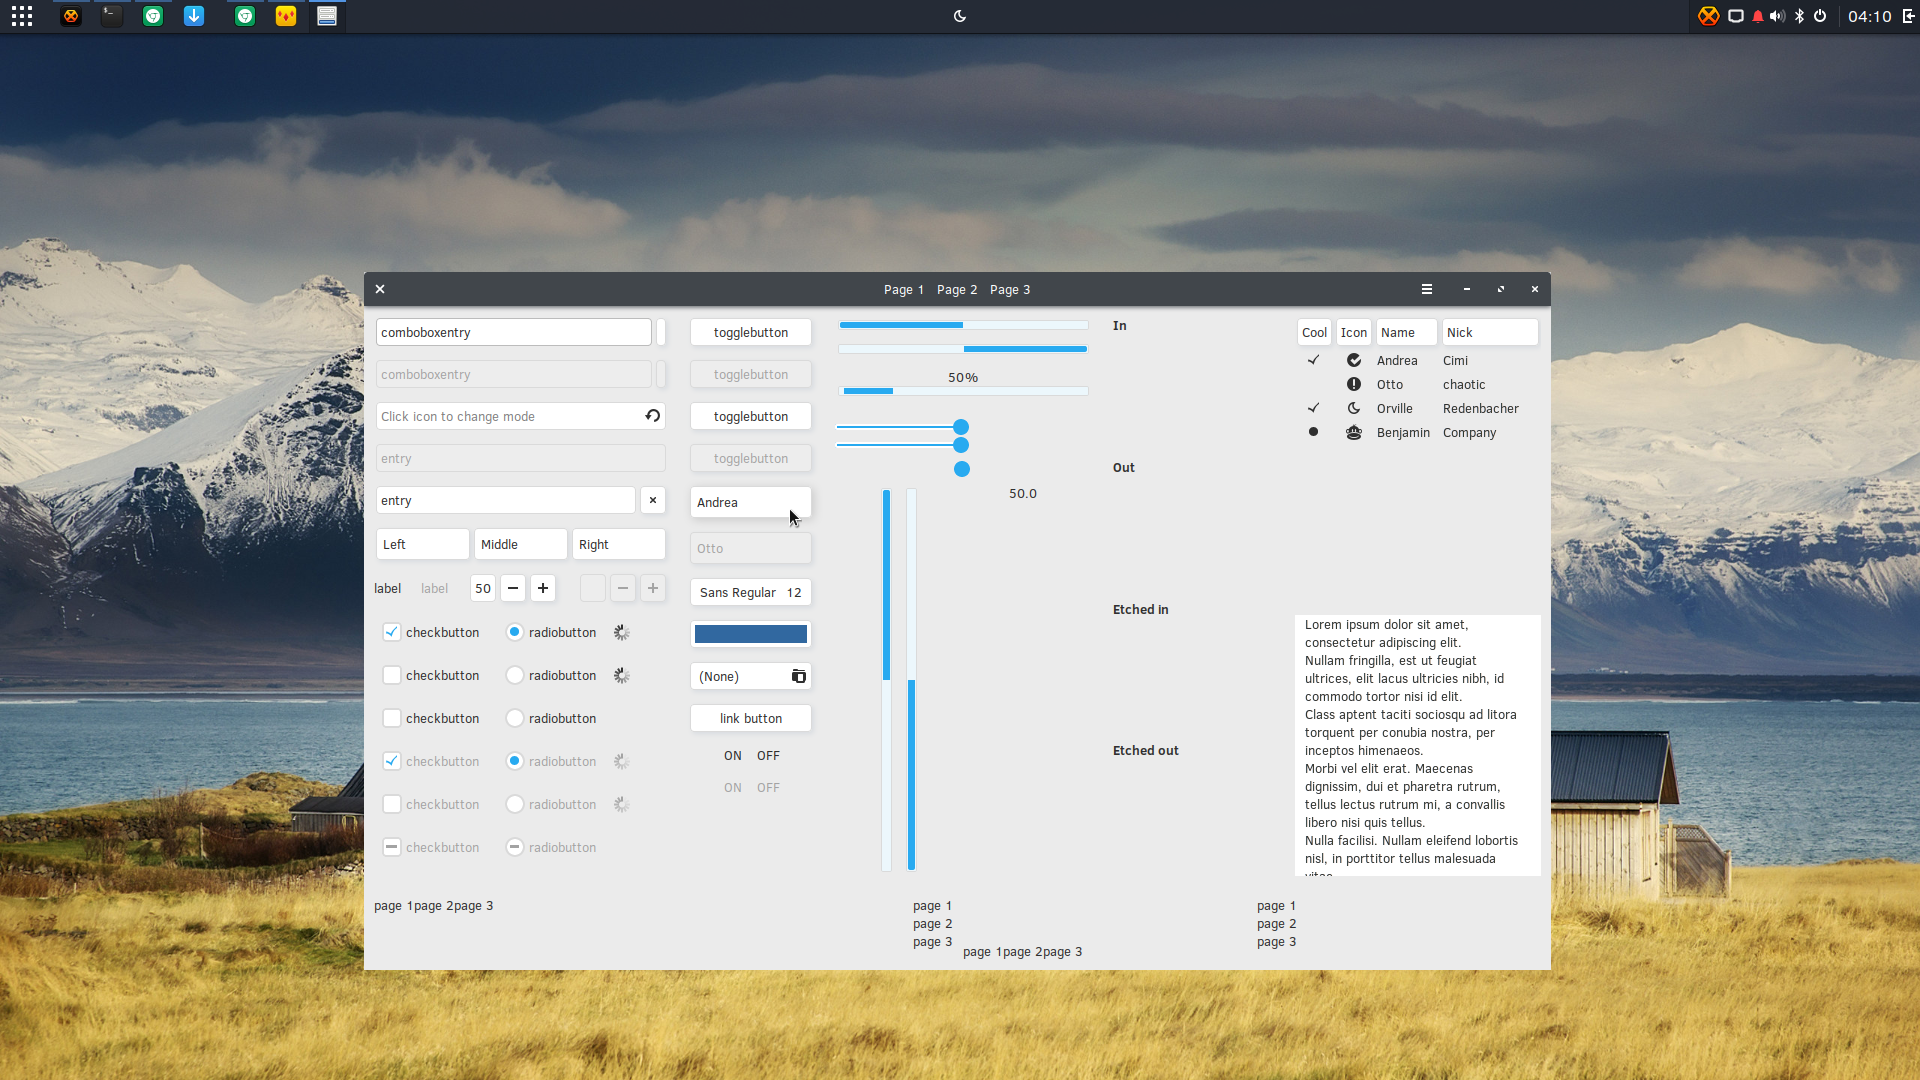1920x1080 pixels.
Task: Sort the list by the Nick column header
Action: (1490, 332)
